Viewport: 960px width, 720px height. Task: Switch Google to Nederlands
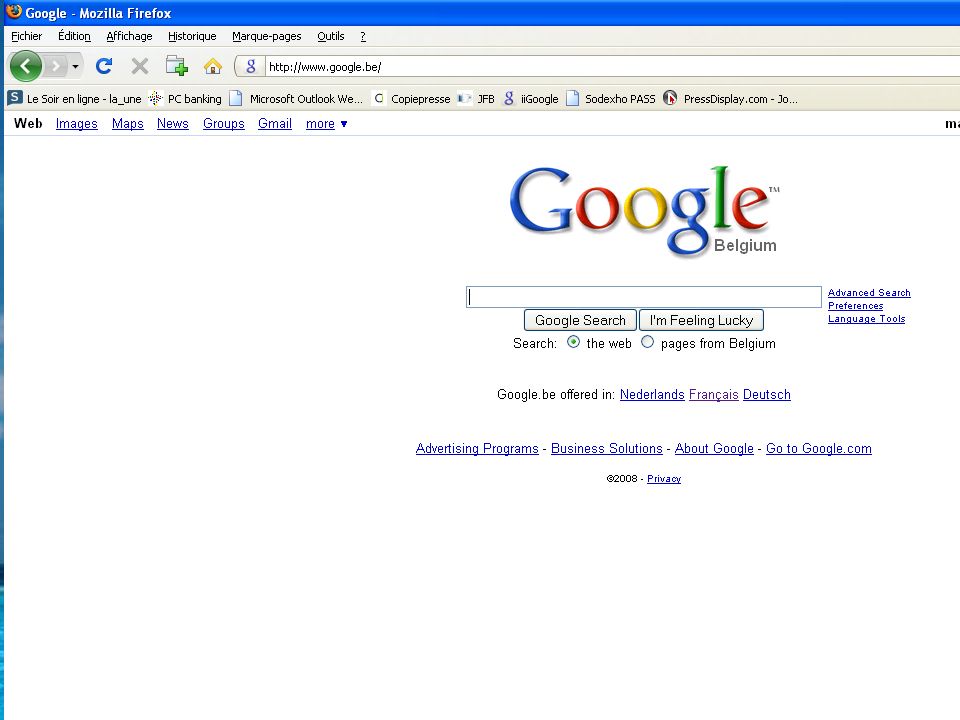(652, 394)
